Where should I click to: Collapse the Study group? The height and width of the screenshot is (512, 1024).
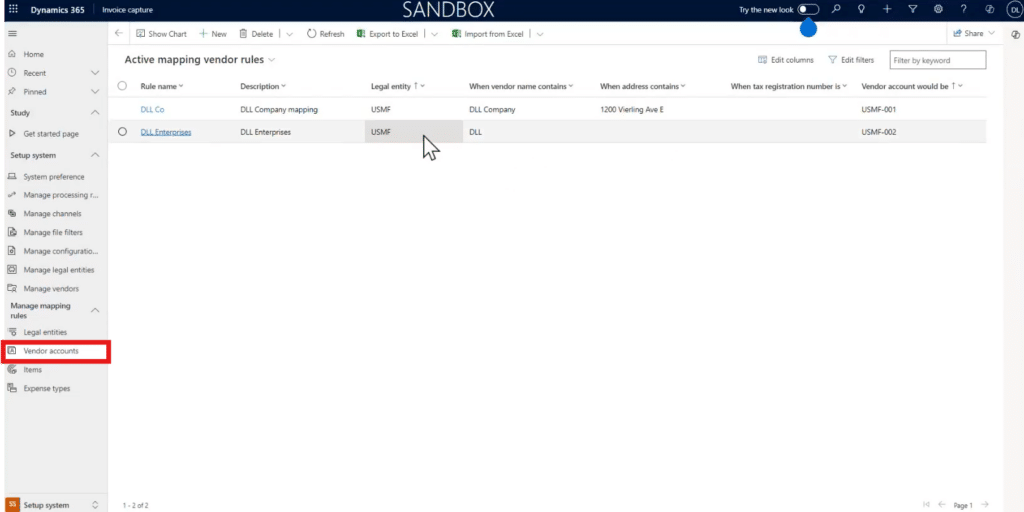click(95, 112)
